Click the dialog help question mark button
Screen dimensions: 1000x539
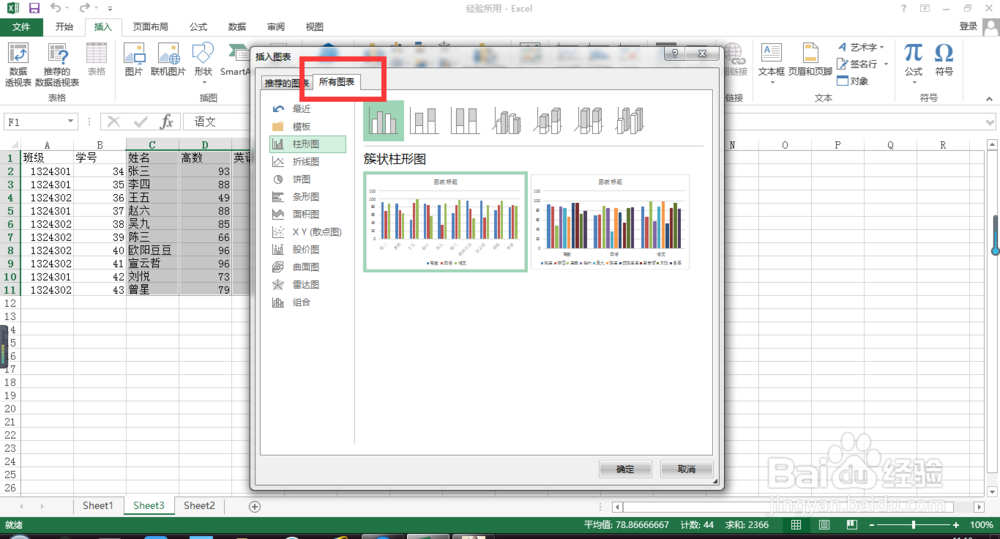click(x=675, y=54)
